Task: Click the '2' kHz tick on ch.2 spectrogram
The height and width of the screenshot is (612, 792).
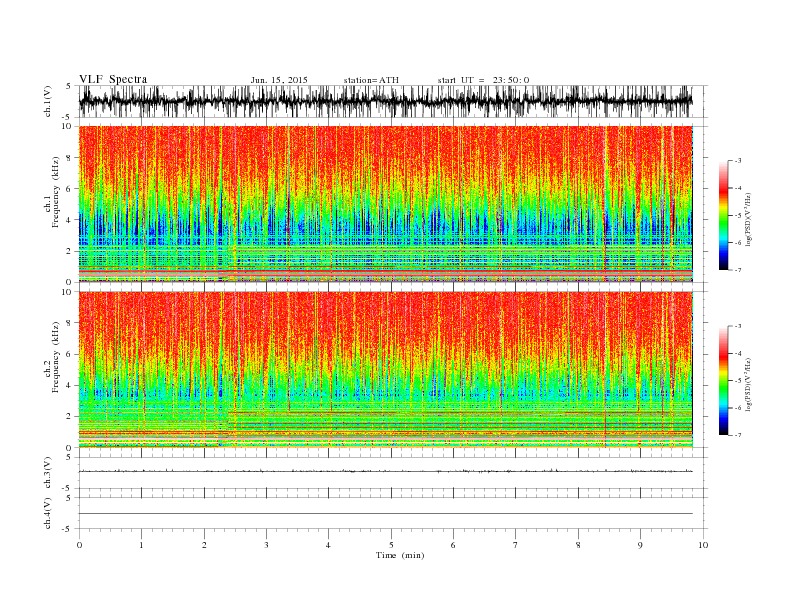Action: [x=69, y=417]
